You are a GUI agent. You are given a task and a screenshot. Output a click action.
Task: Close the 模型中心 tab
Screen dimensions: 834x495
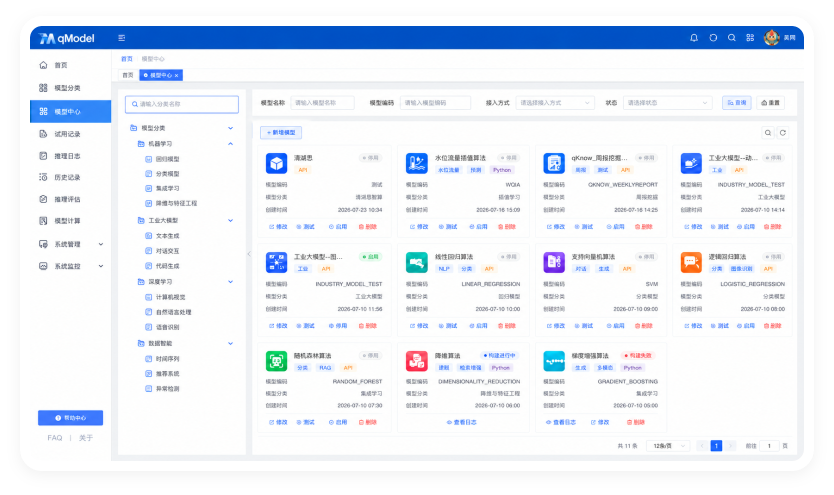point(177,75)
